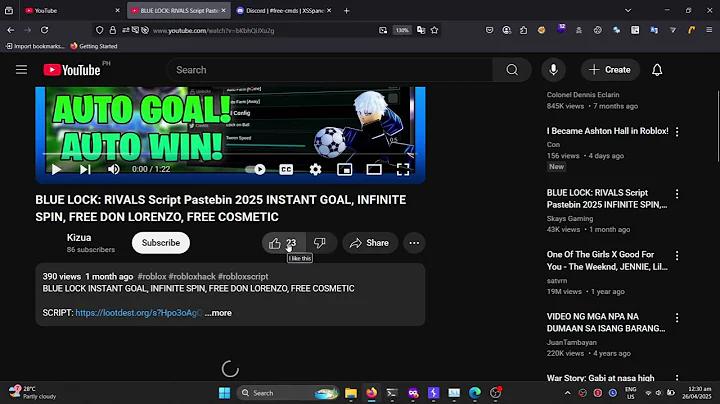This screenshot has height=404, width=720.
Task: Enter full screen mode
Action: pyautogui.click(x=403, y=169)
